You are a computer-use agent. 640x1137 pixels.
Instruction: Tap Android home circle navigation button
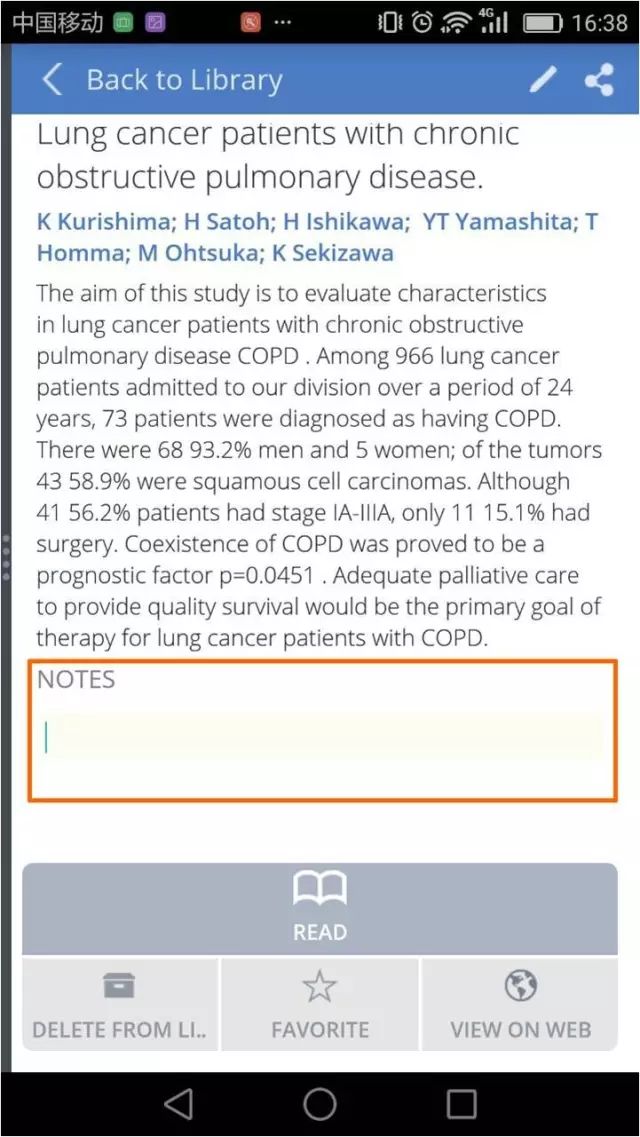(x=320, y=1104)
